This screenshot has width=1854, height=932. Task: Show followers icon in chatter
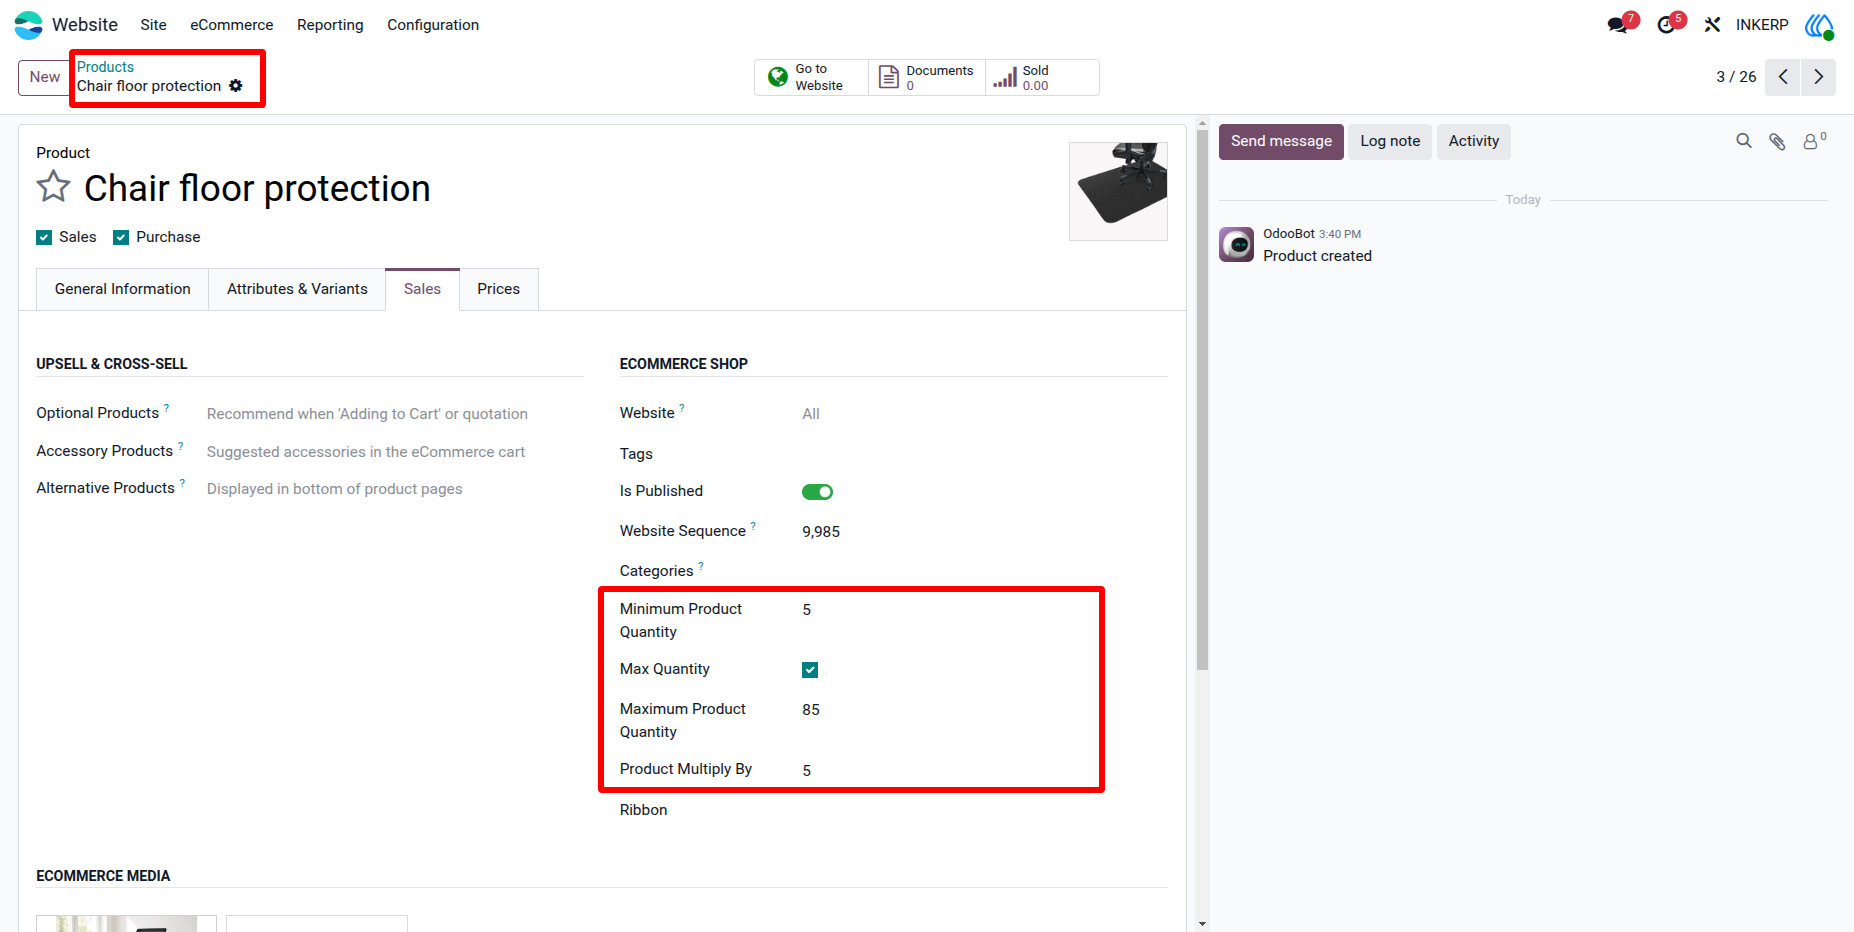pyautogui.click(x=1813, y=141)
